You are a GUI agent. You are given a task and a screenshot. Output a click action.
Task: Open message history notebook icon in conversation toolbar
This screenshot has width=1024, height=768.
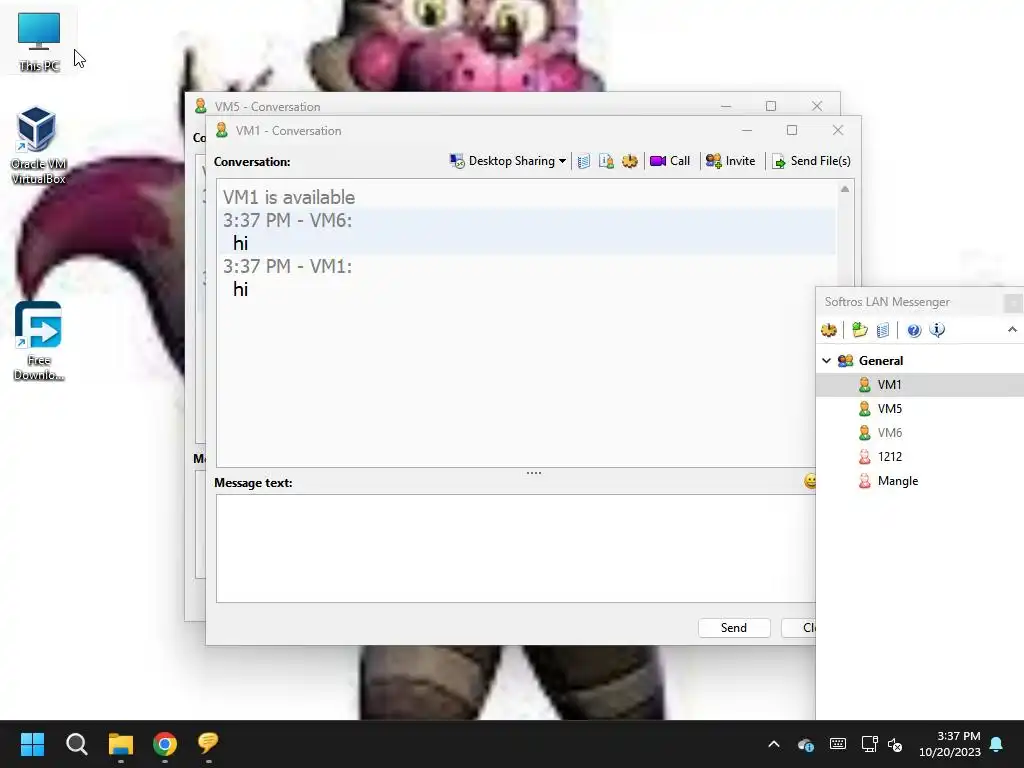584,161
